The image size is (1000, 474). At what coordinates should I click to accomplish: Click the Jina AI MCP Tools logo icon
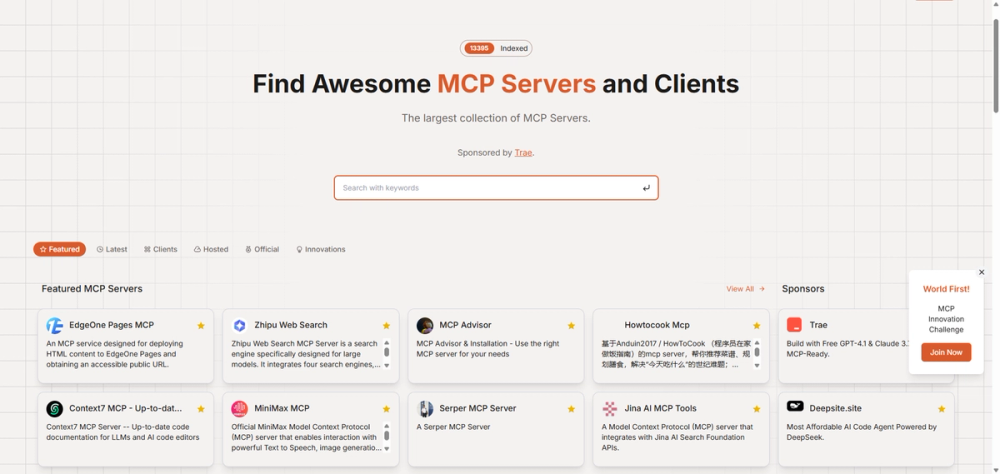coord(610,409)
